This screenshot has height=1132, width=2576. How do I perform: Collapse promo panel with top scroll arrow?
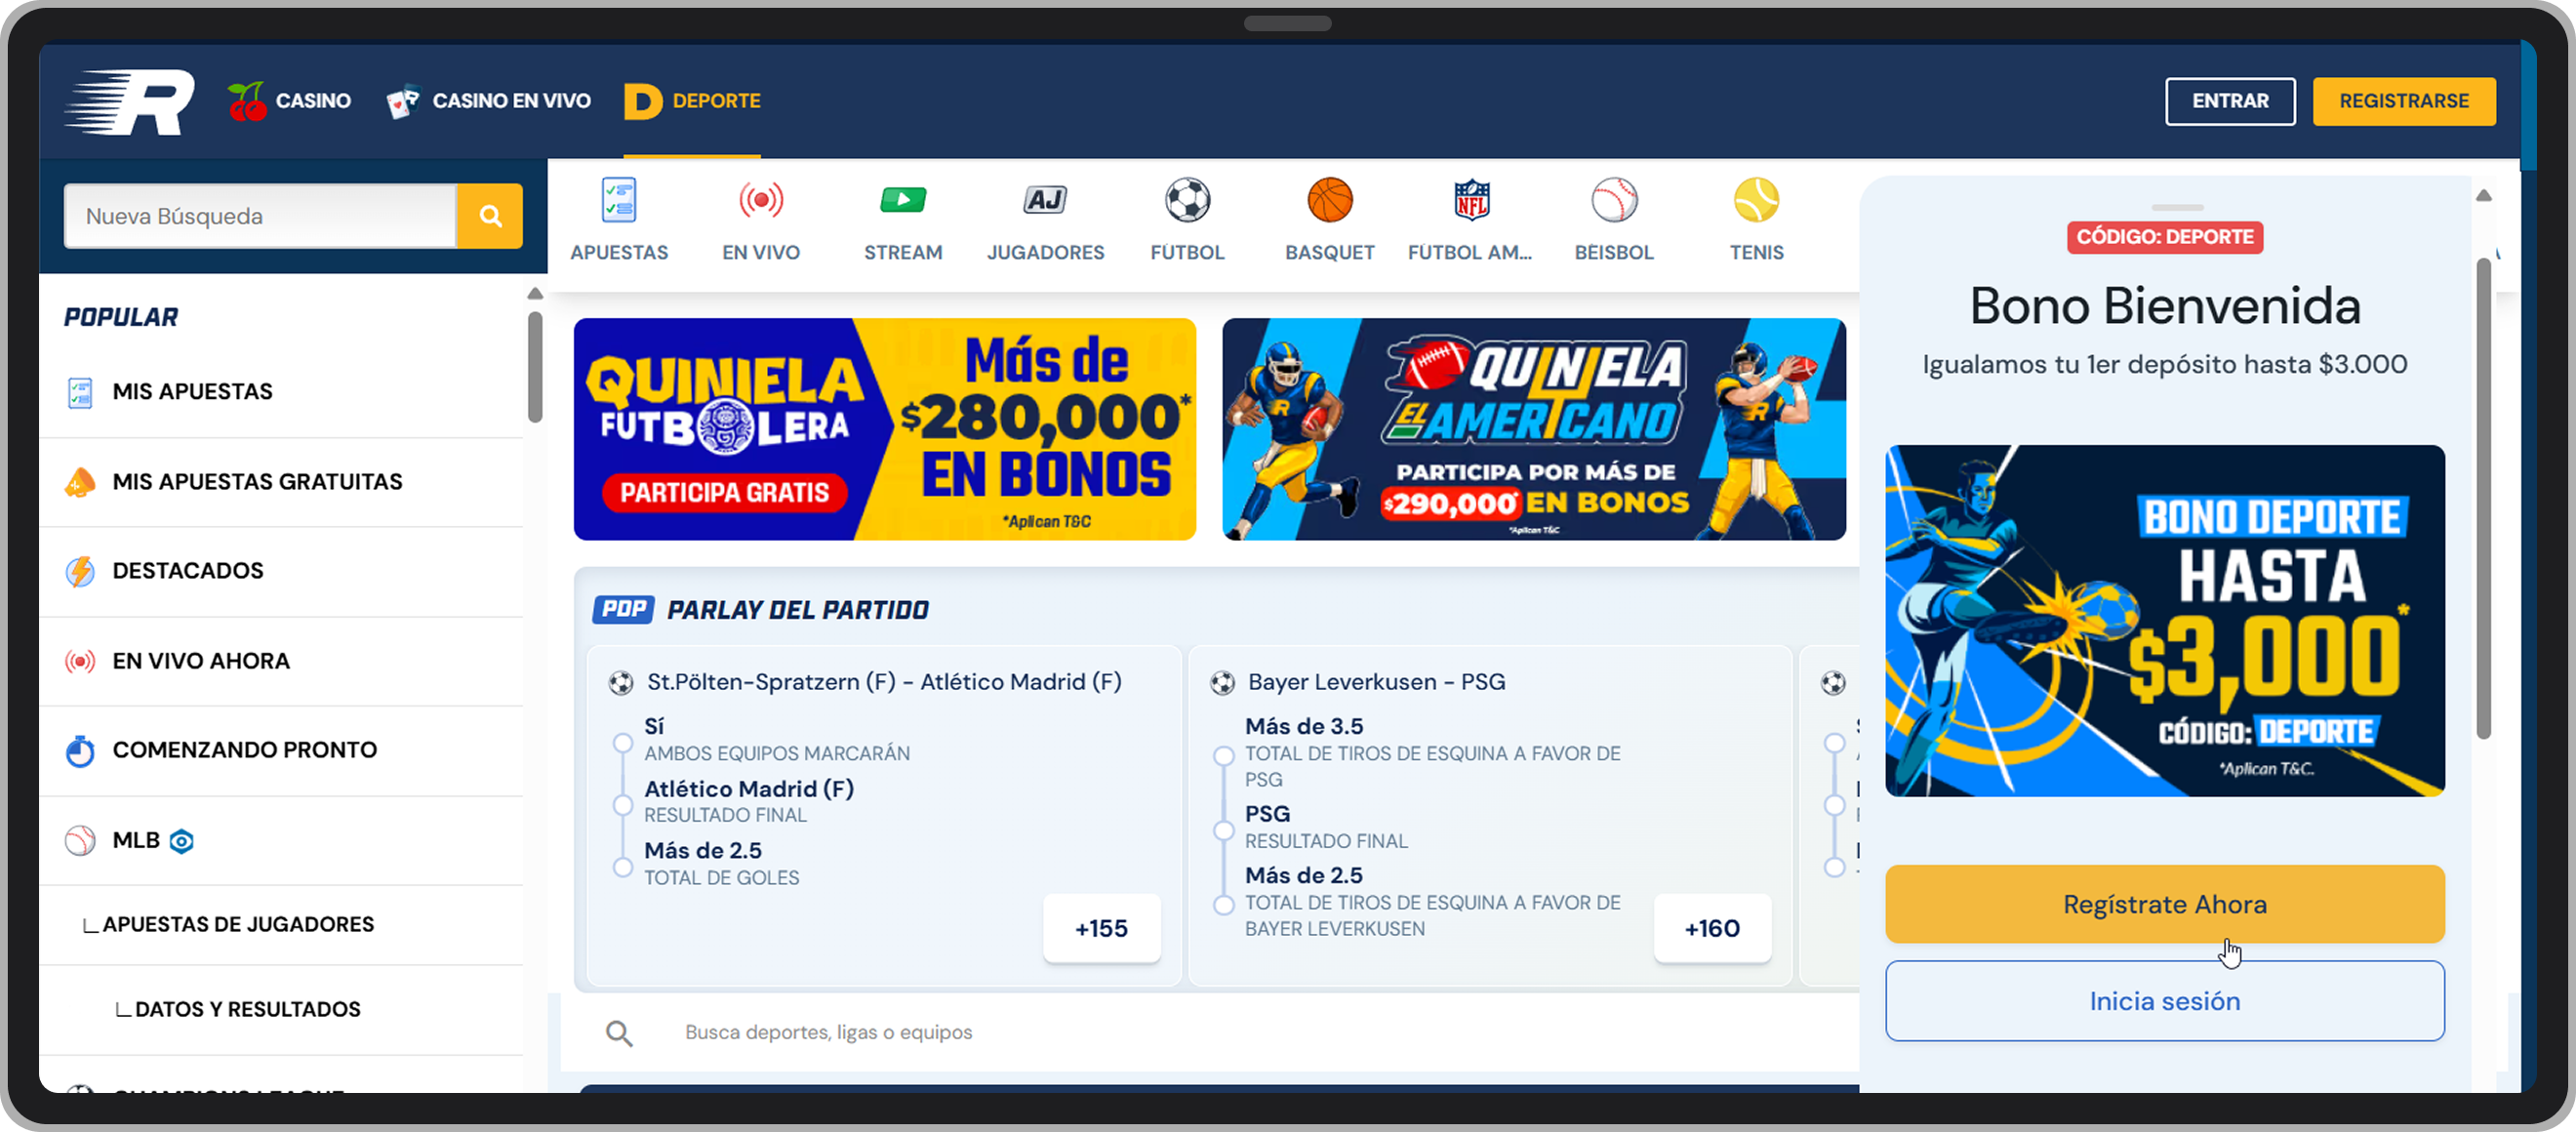pyautogui.click(x=2483, y=196)
